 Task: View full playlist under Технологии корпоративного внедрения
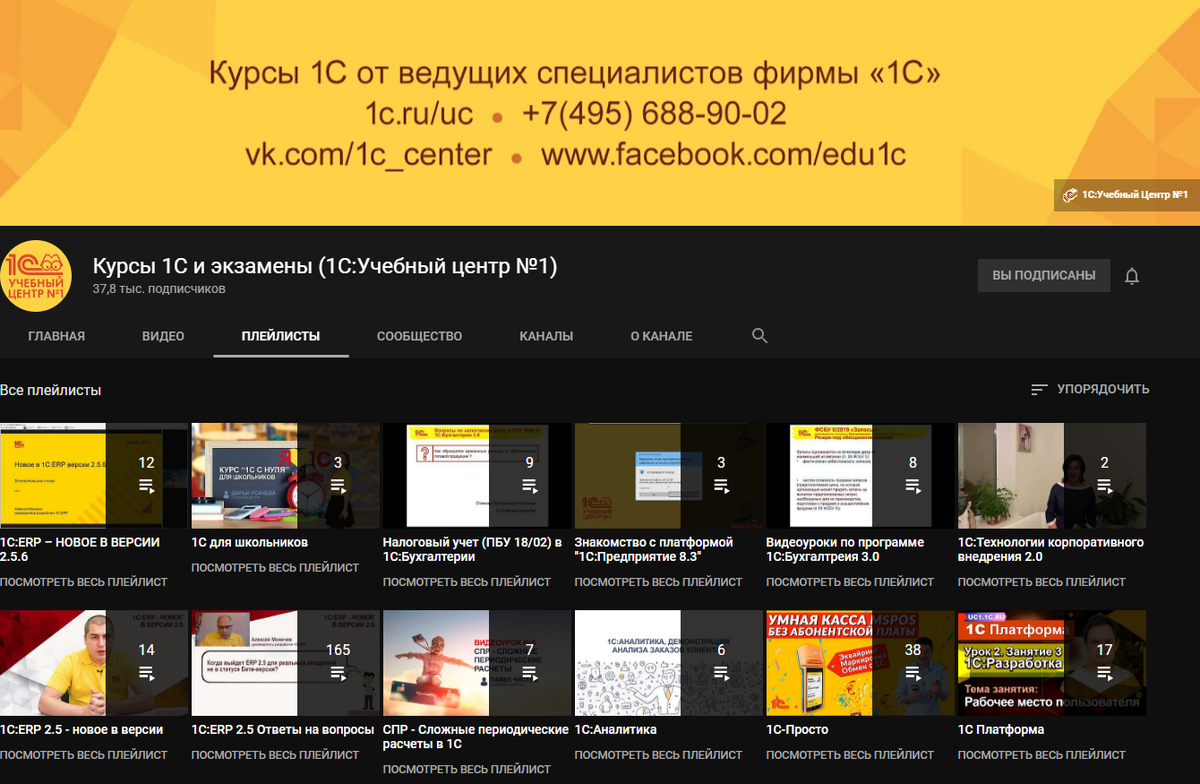point(1042,582)
